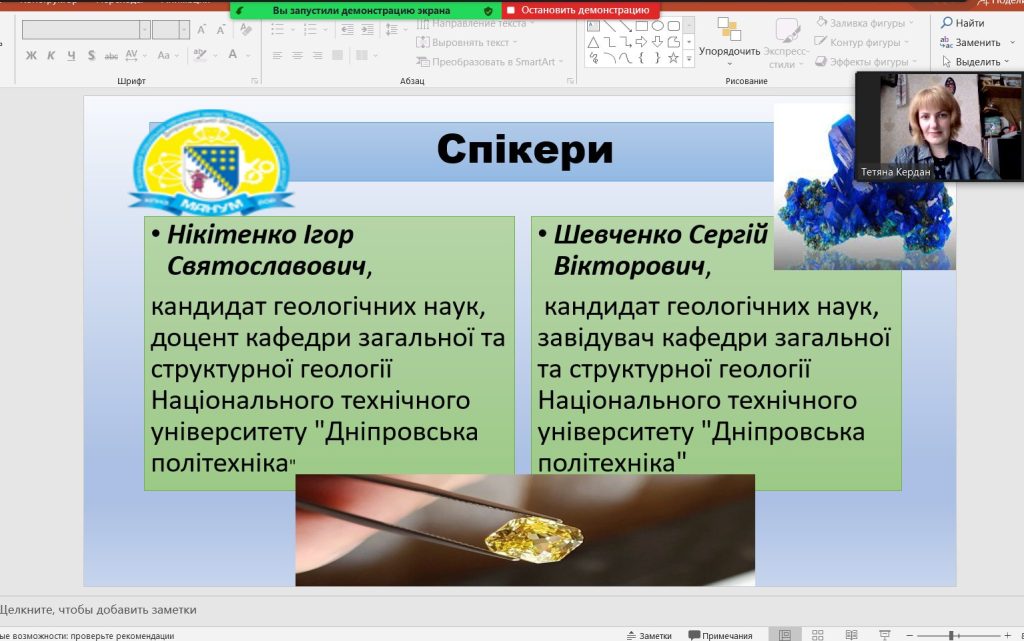Open the Упорядочить menu
This screenshot has width=1024, height=641.
pos(729,40)
